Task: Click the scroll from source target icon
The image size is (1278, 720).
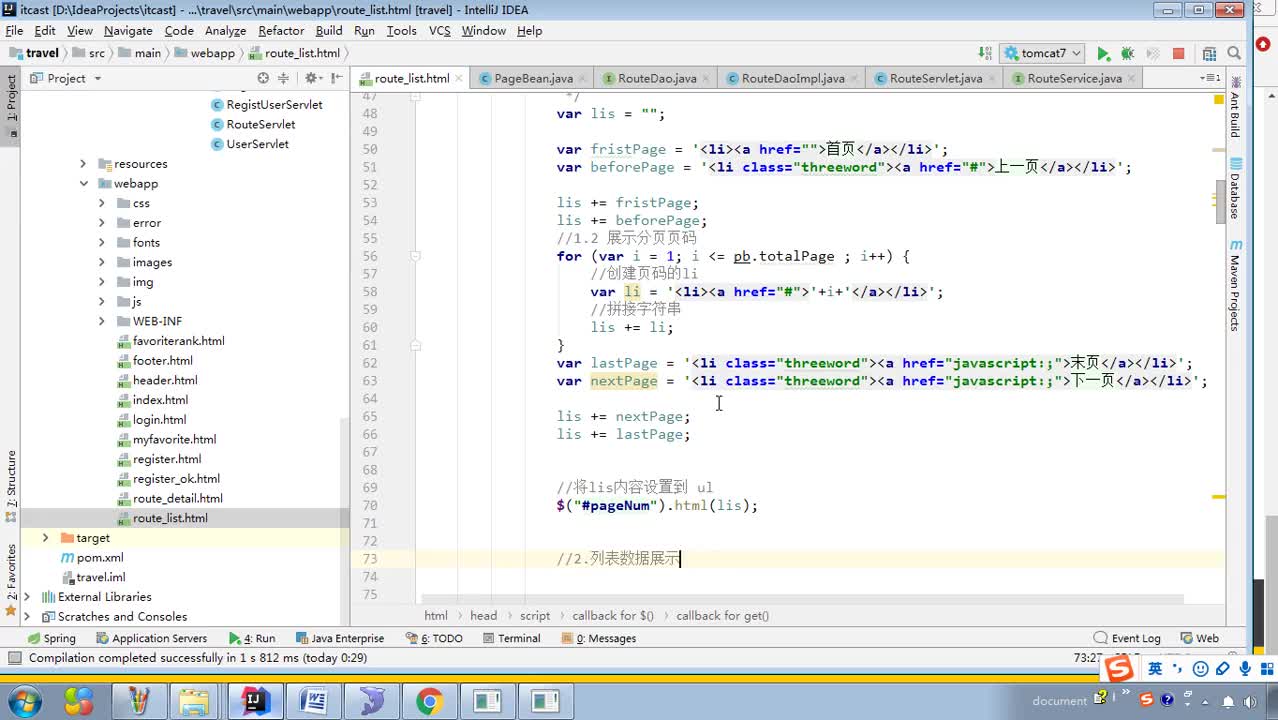Action: [263, 78]
